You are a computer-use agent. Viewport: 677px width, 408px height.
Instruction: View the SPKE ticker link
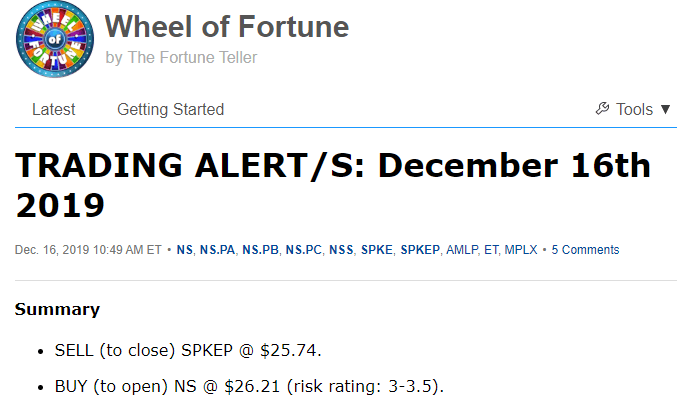pyautogui.click(x=377, y=250)
